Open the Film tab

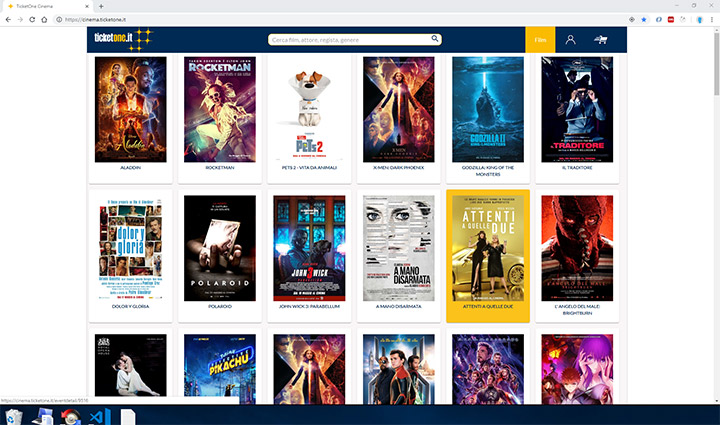[x=540, y=39]
